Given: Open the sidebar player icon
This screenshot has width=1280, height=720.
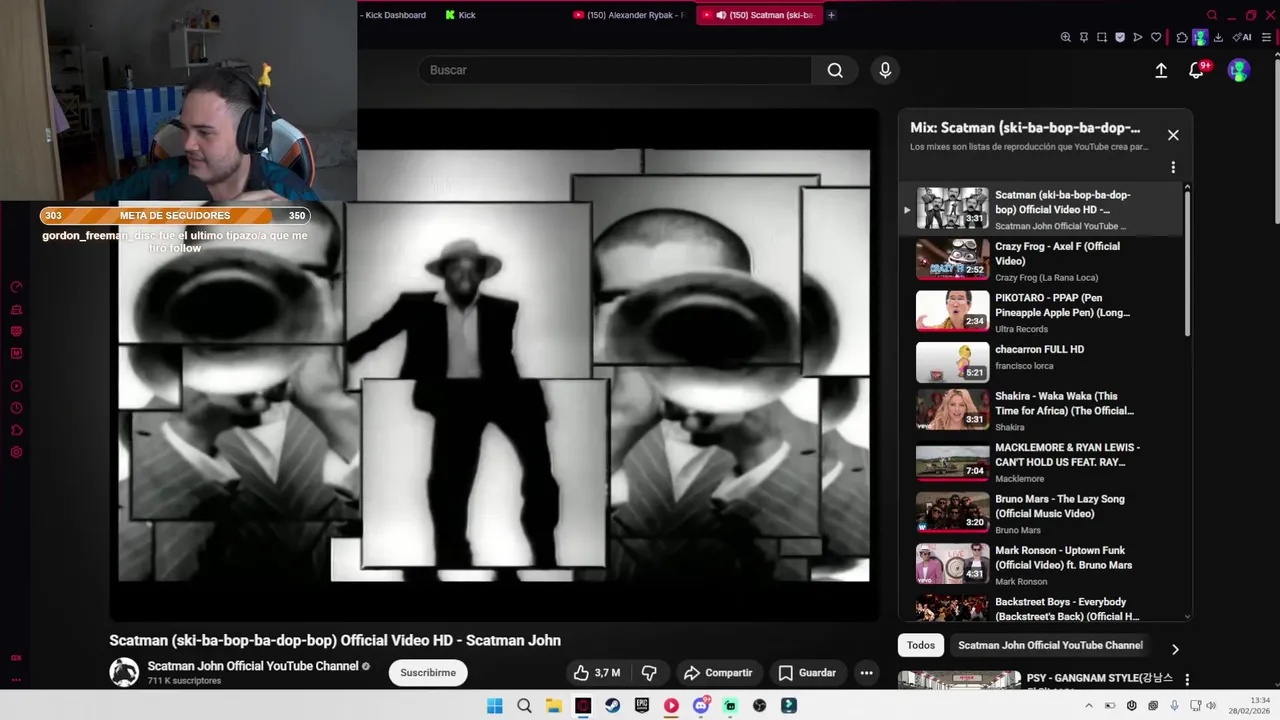Looking at the screenshot, I should tap(16, 386).
